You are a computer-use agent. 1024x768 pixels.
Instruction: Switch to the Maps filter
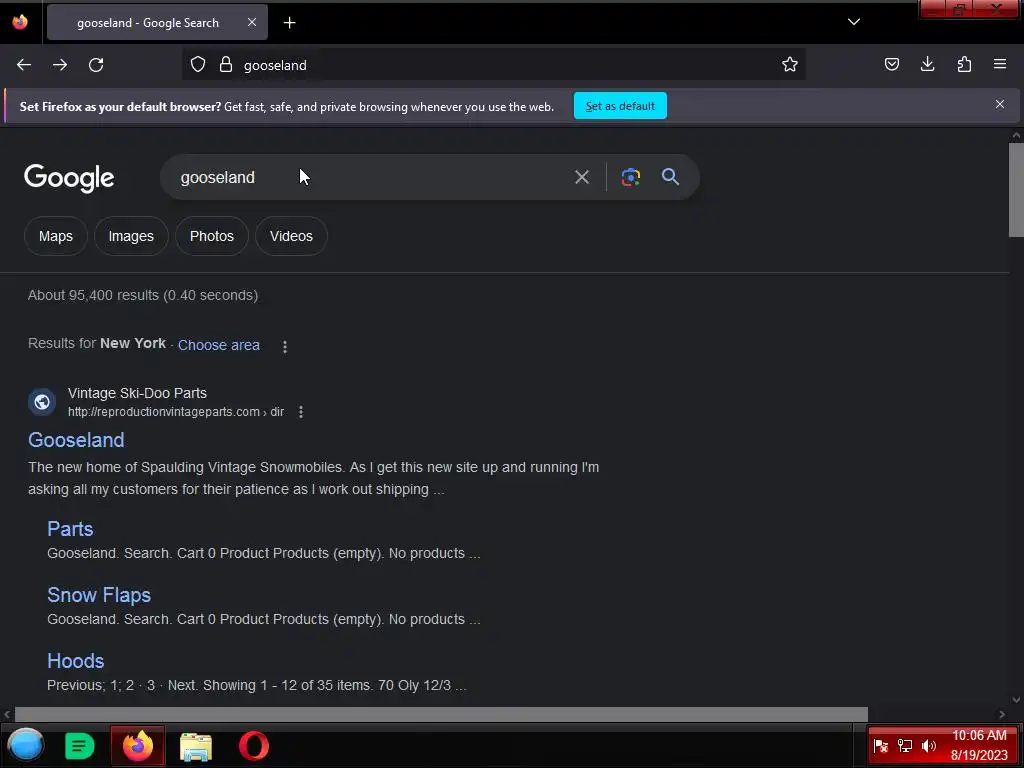pyautogui.click(x=56, y=236)
